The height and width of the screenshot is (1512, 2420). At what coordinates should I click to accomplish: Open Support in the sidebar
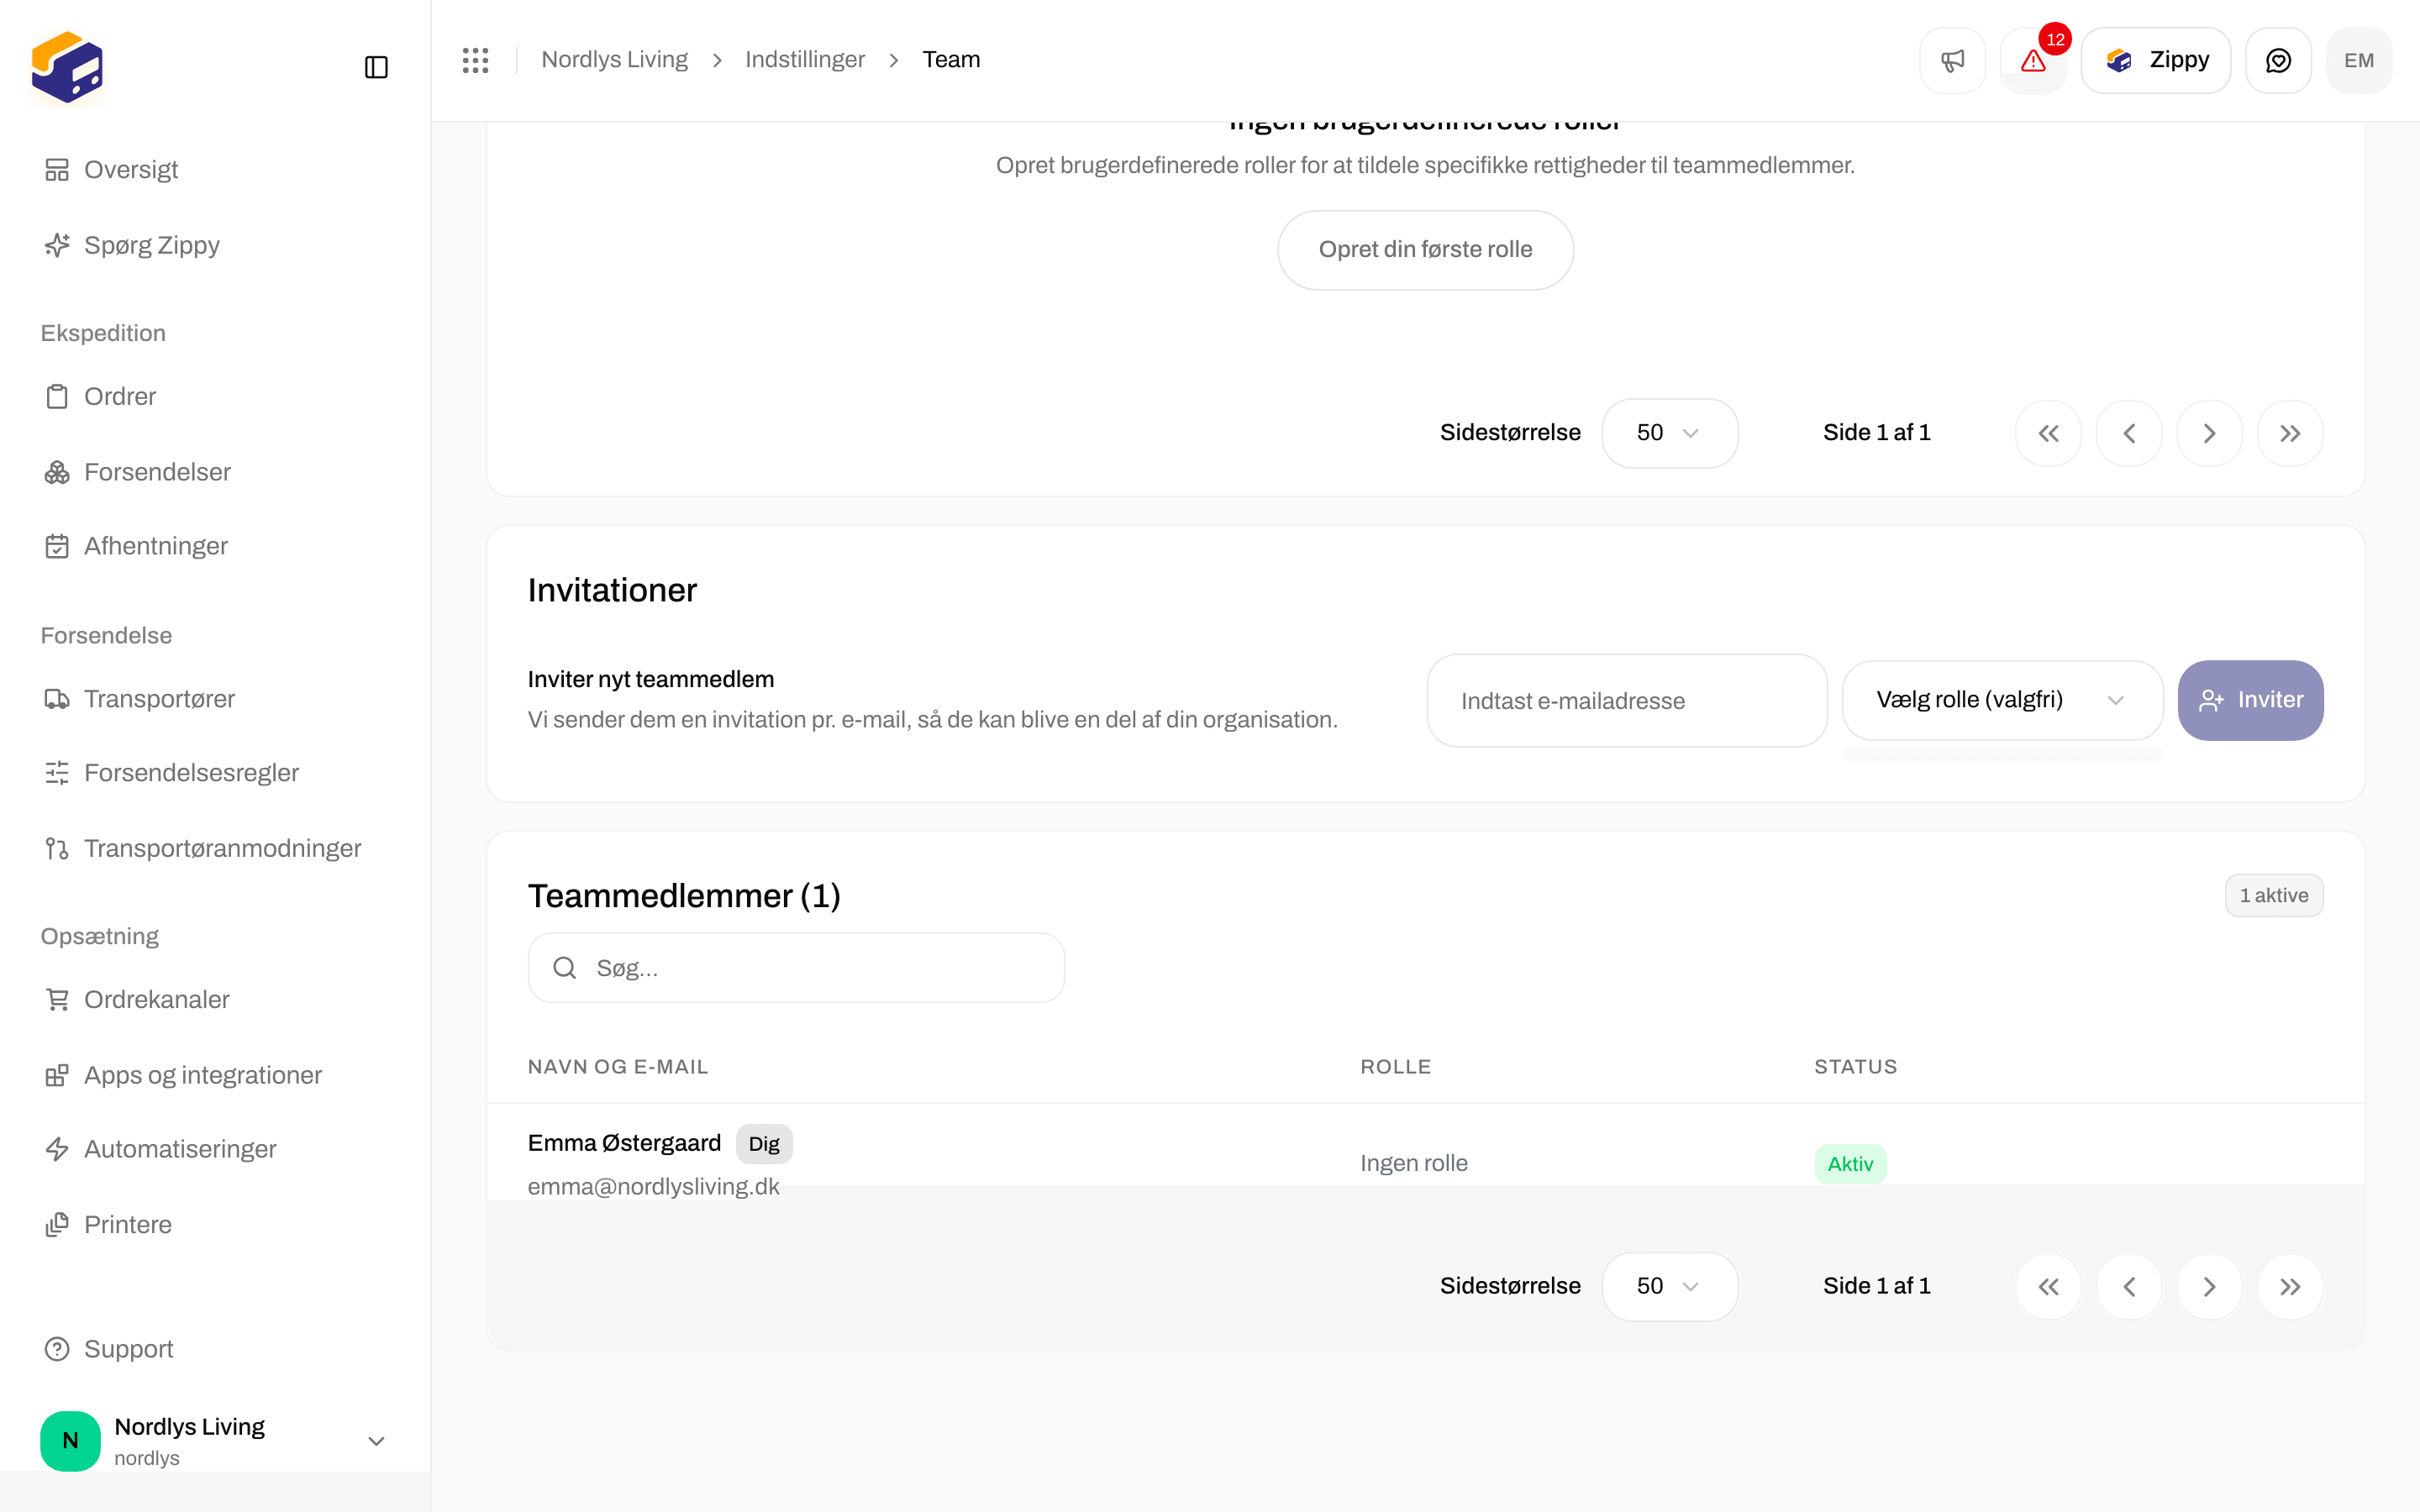215,1349
